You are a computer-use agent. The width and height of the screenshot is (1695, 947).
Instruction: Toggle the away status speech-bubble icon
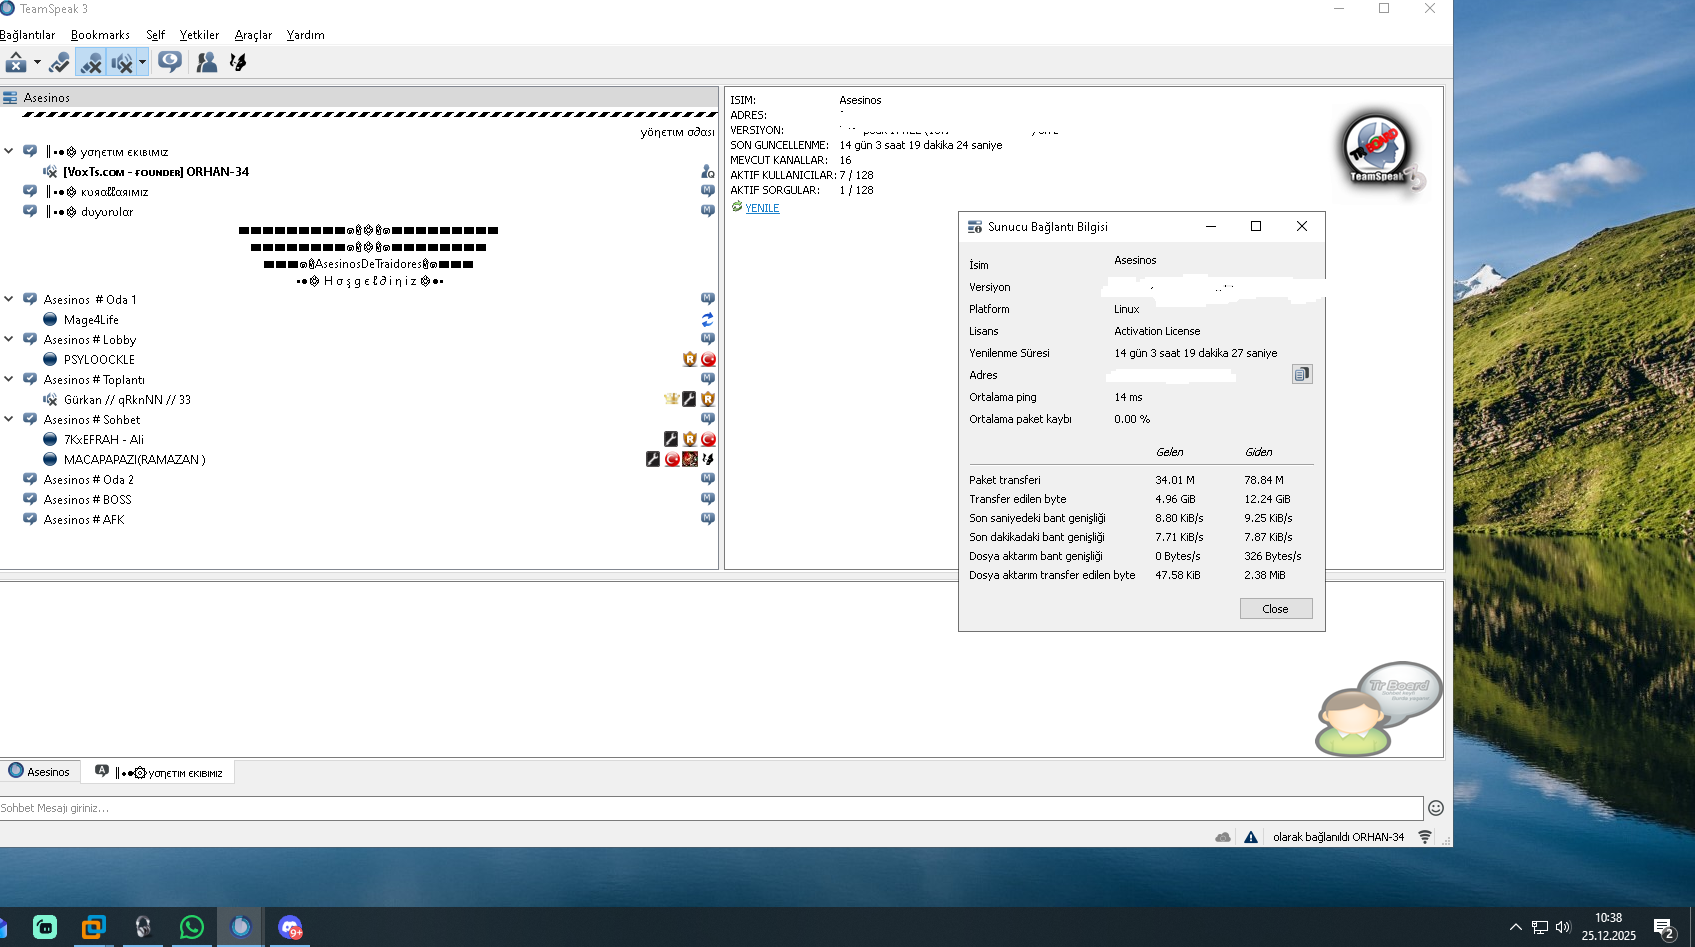point(170,62)
